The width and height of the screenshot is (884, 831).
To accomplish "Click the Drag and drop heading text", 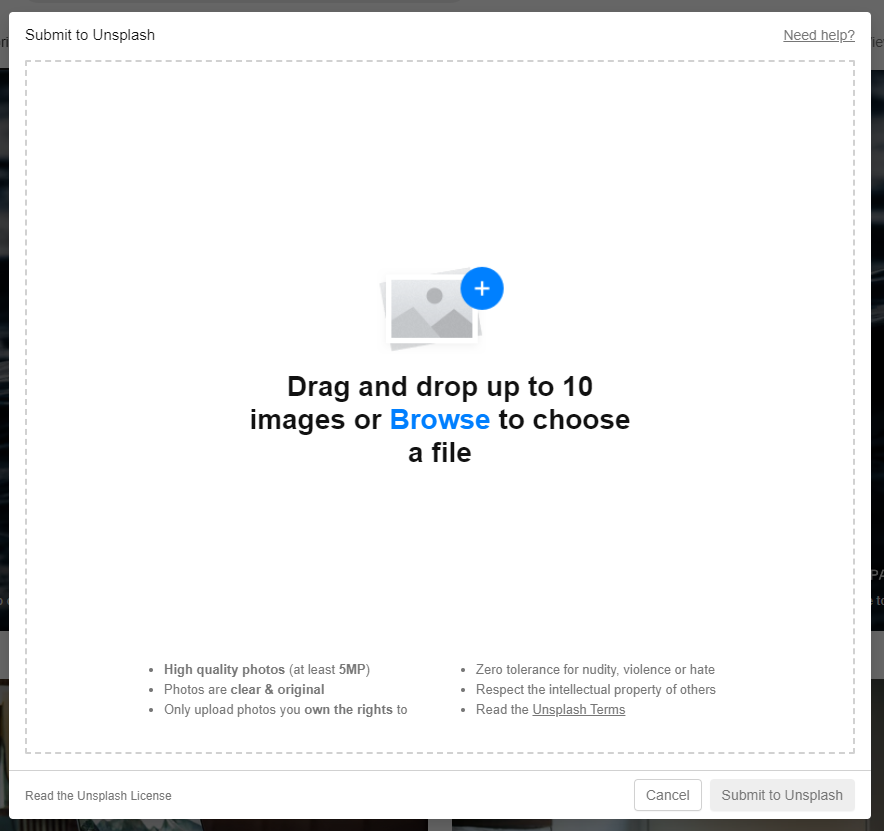I will click(440, 419).
